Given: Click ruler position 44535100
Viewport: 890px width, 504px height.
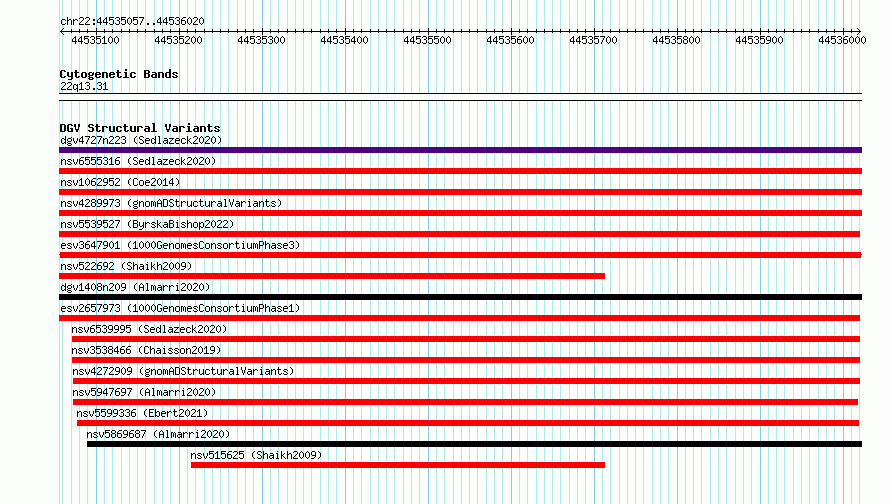Looking at the screenshot, I should pyautogui.click(x=95, y=40).
